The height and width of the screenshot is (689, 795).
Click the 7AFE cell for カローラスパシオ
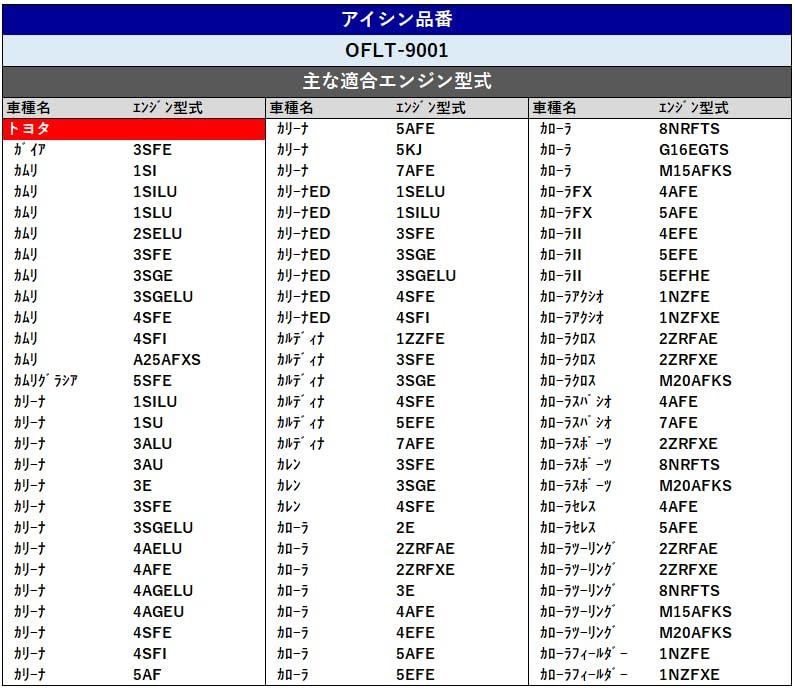(678, 423)
